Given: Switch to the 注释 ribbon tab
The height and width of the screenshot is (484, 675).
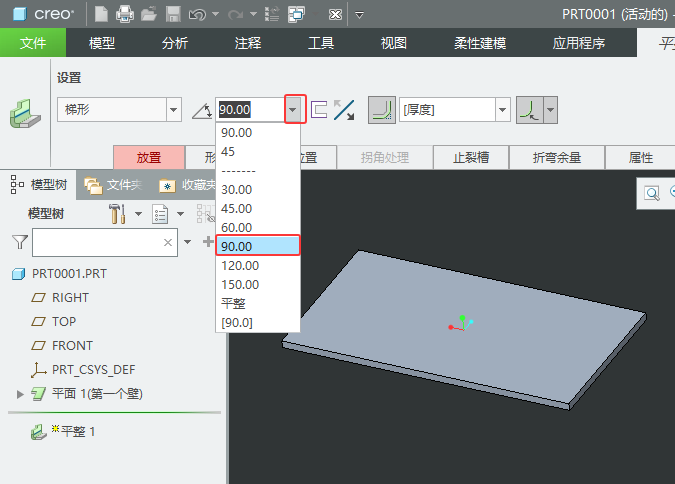Looking at the screenshot, I should pos(248,43).
